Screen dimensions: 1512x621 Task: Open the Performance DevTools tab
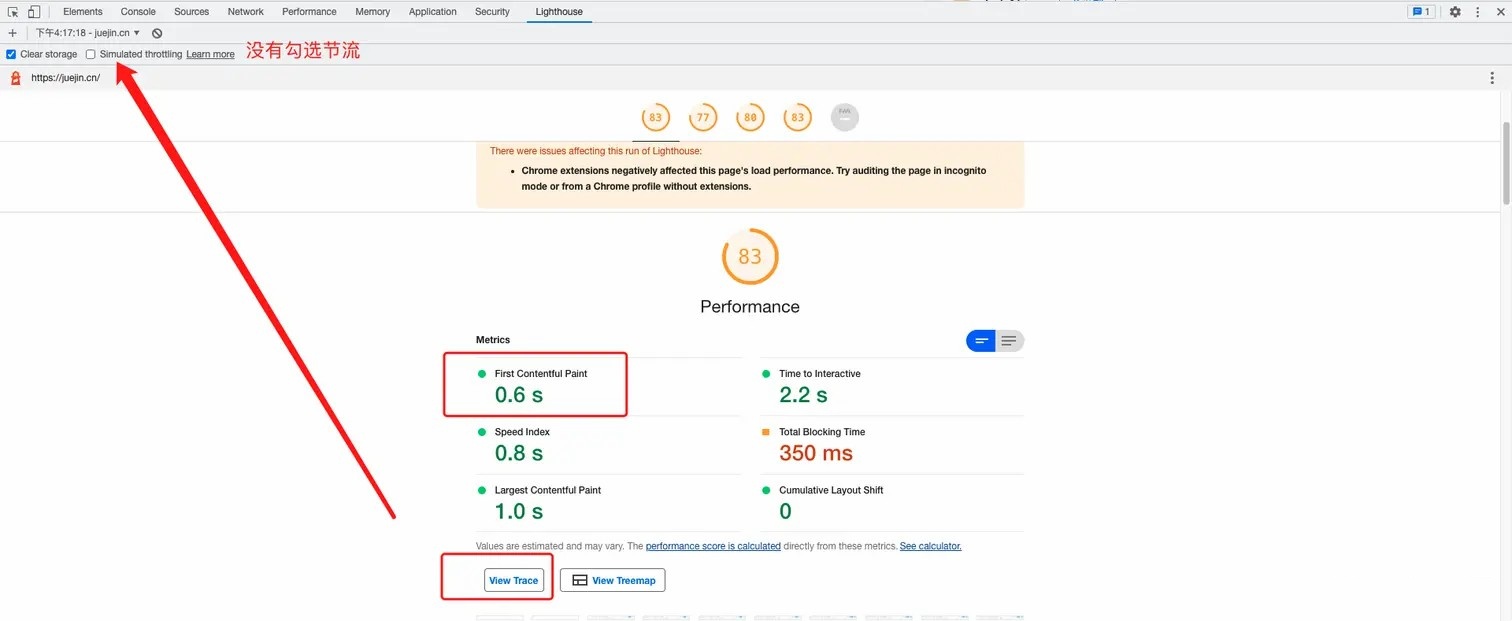[309, 12]
